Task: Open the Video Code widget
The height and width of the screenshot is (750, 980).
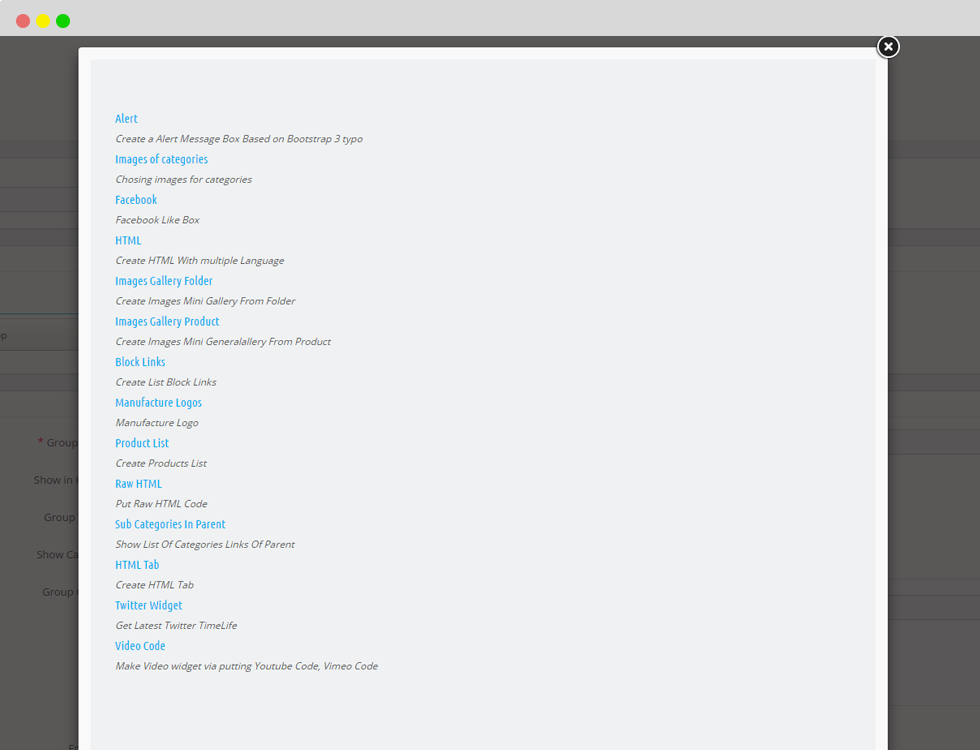Action: (140, 646)
